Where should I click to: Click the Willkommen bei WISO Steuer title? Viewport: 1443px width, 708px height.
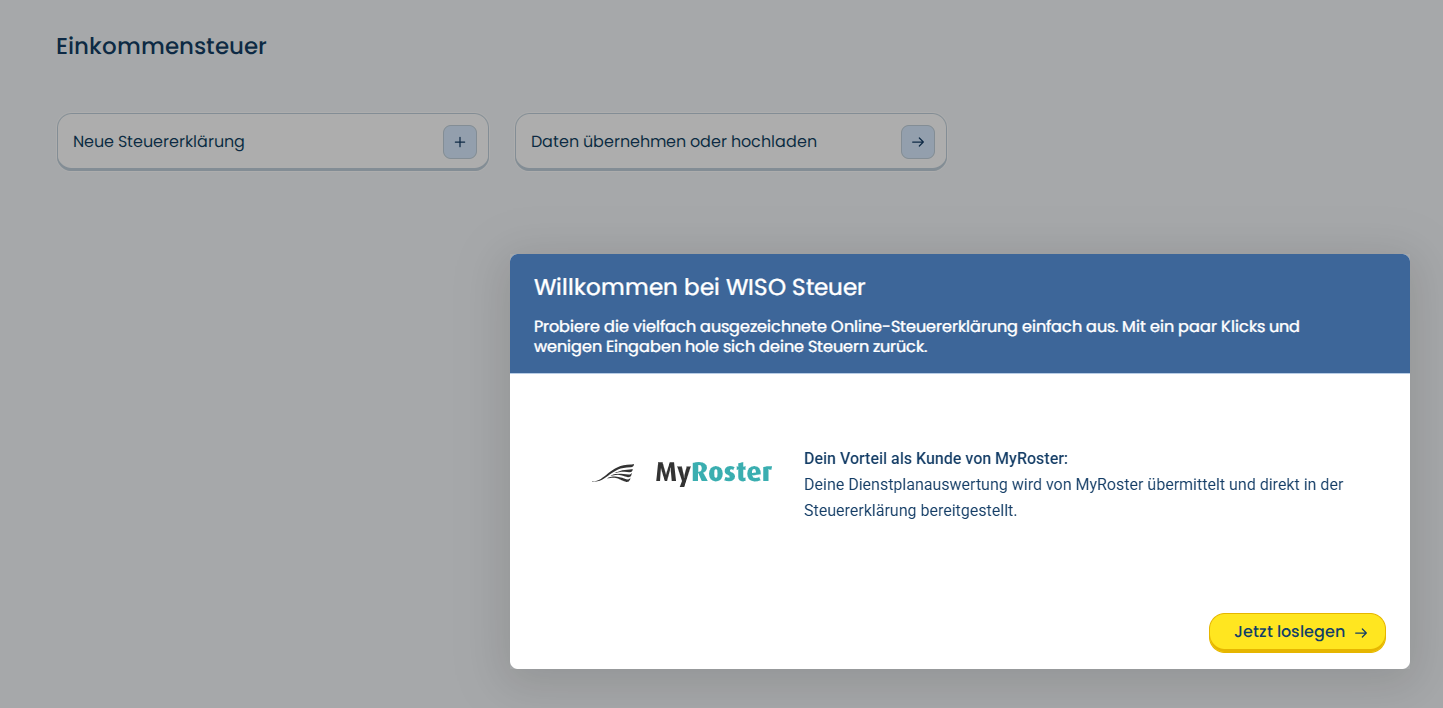pyautogui.click(x=699, y=288)
